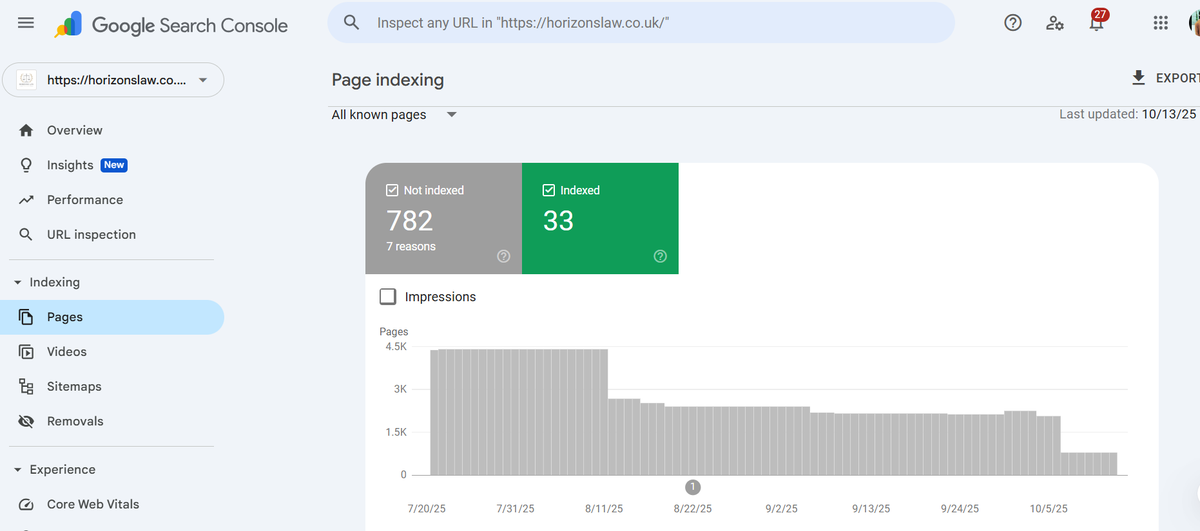This screenshot has height=531, width=1200.
Task: Open users and settings icon
Action: click(1055, 23)
